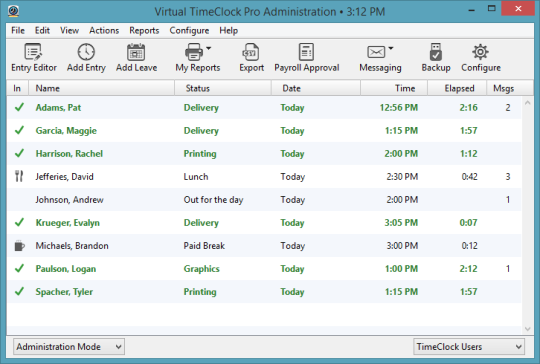Viewport: 540px width, 364px height.
Task: Sort by the Date column header
Action: click(x=316, y=88)
